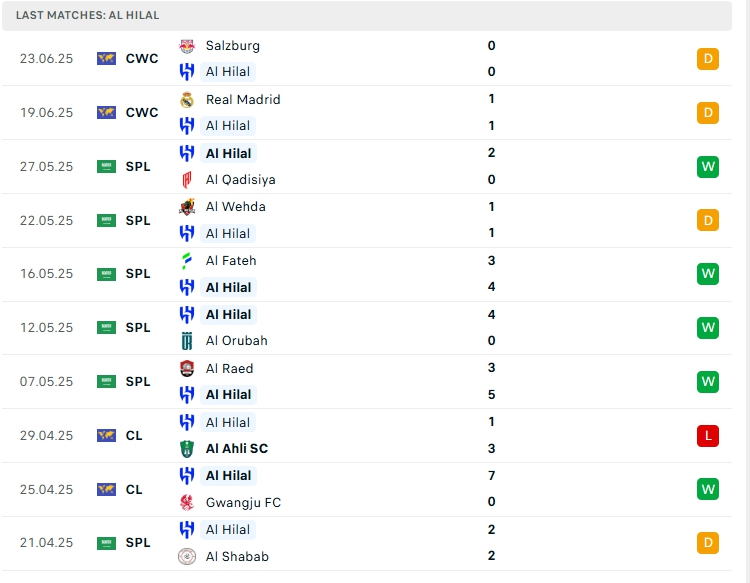This screenshot has width=750, height=583.
Task: Open the Al Ahli SC team link
Action: point(237,449)
